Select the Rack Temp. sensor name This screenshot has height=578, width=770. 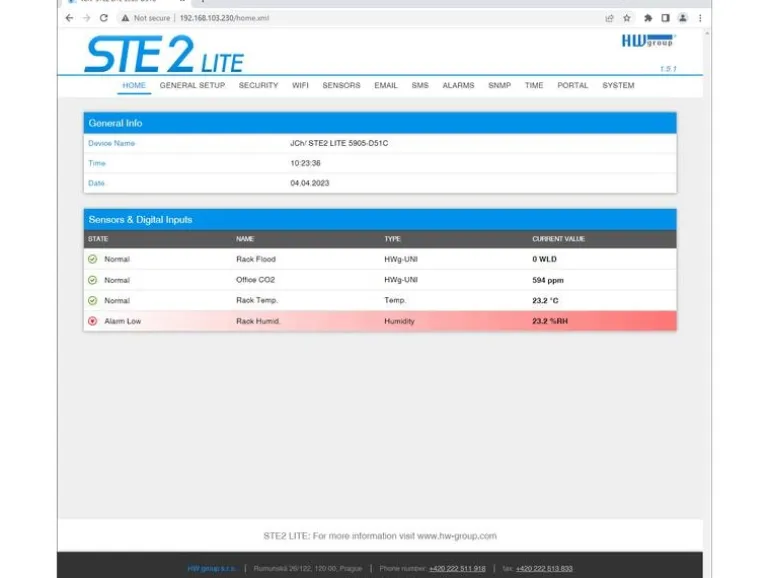point(257,301)
